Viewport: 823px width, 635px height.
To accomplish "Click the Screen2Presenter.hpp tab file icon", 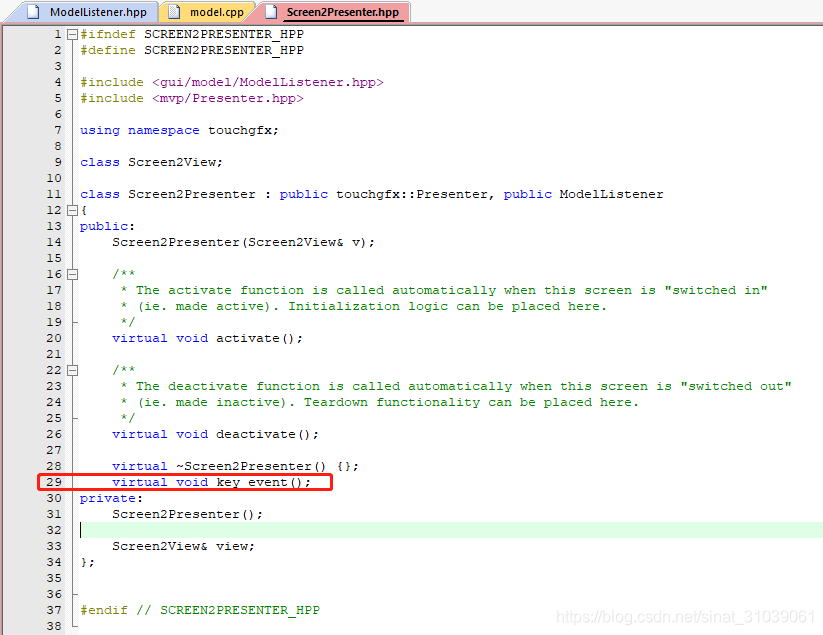I will point(271,12).
